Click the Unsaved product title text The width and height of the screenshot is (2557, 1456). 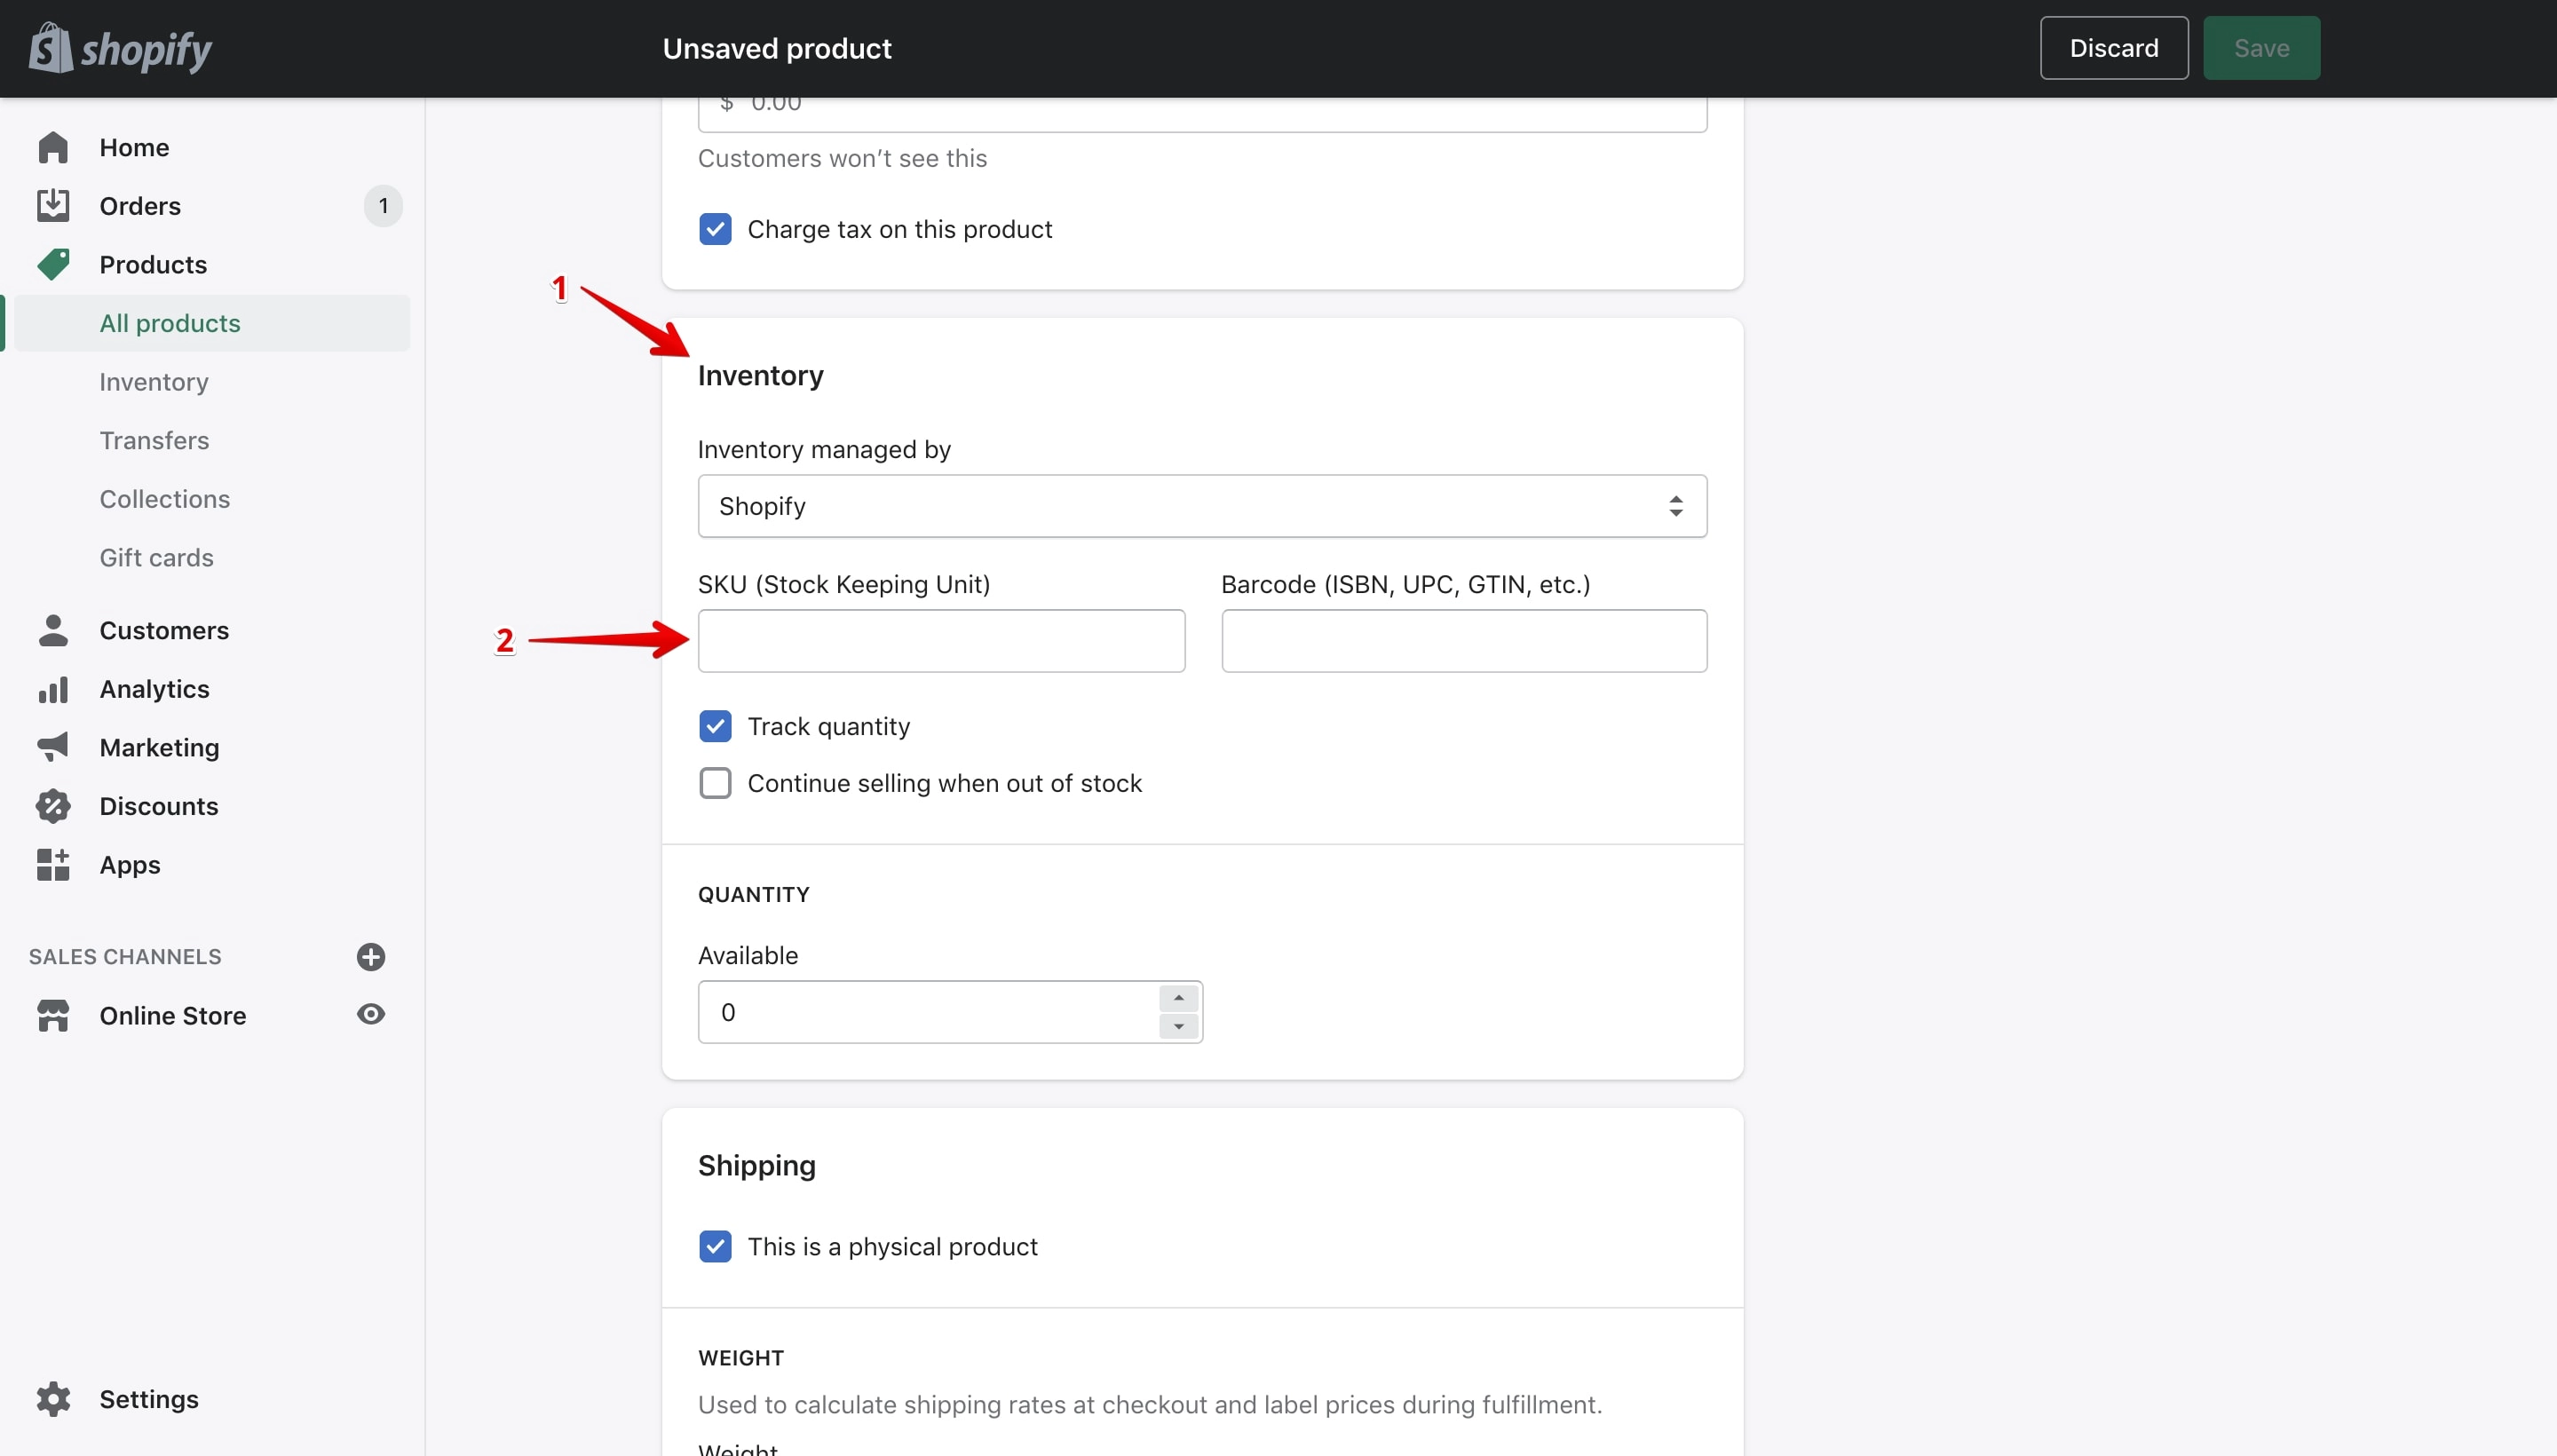[777, 48]
